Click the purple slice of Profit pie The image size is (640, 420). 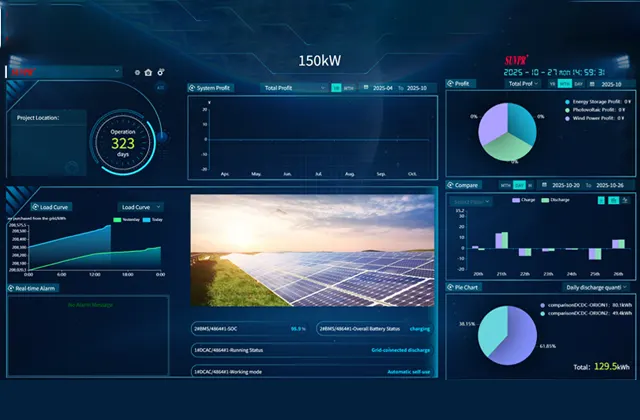pos(491,123)
